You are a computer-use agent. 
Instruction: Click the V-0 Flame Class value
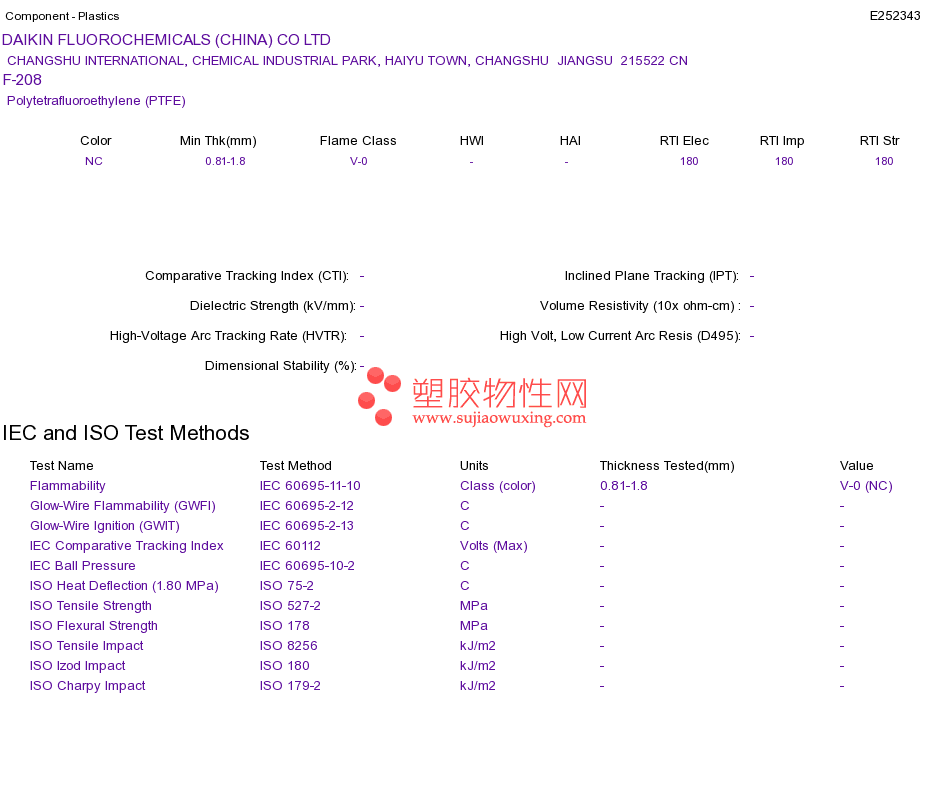point(359,161)
